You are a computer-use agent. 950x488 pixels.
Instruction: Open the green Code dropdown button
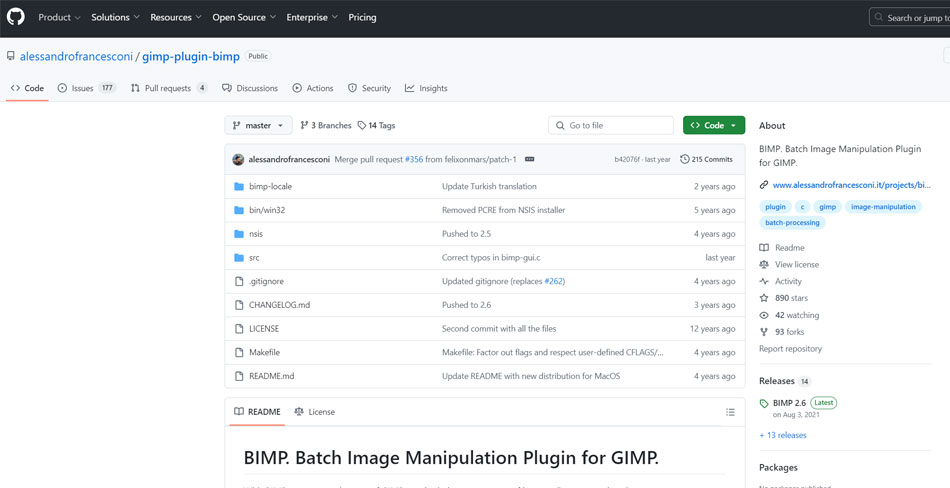[714, 125]
